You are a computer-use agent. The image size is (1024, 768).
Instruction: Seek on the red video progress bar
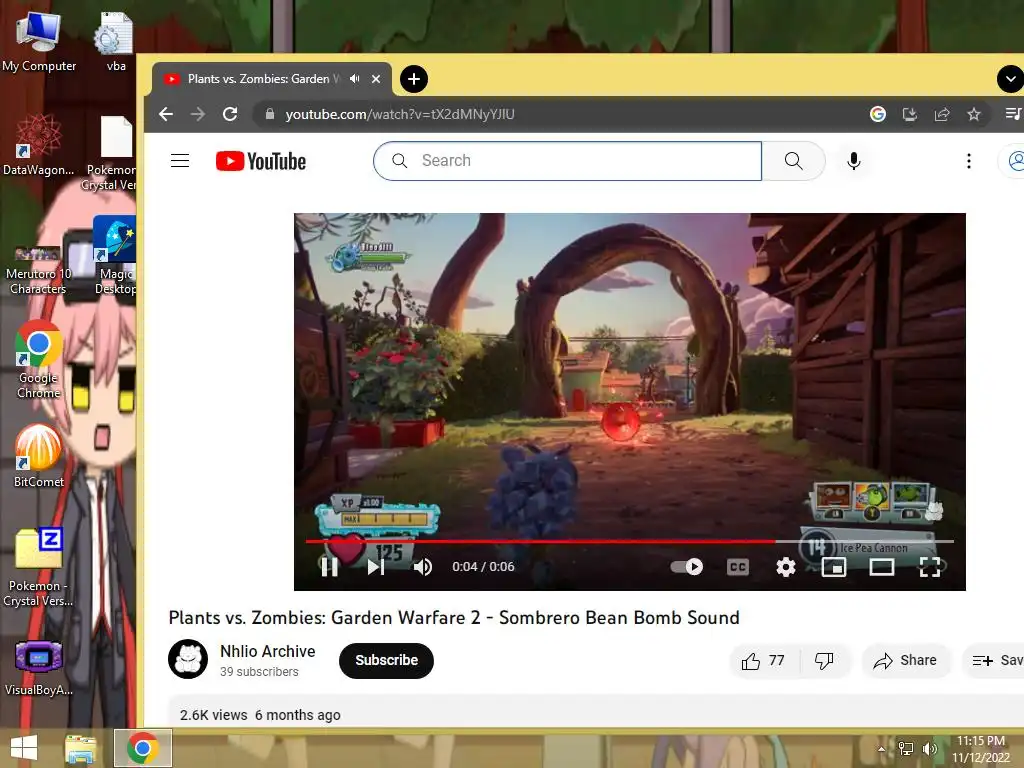point(630,541)
